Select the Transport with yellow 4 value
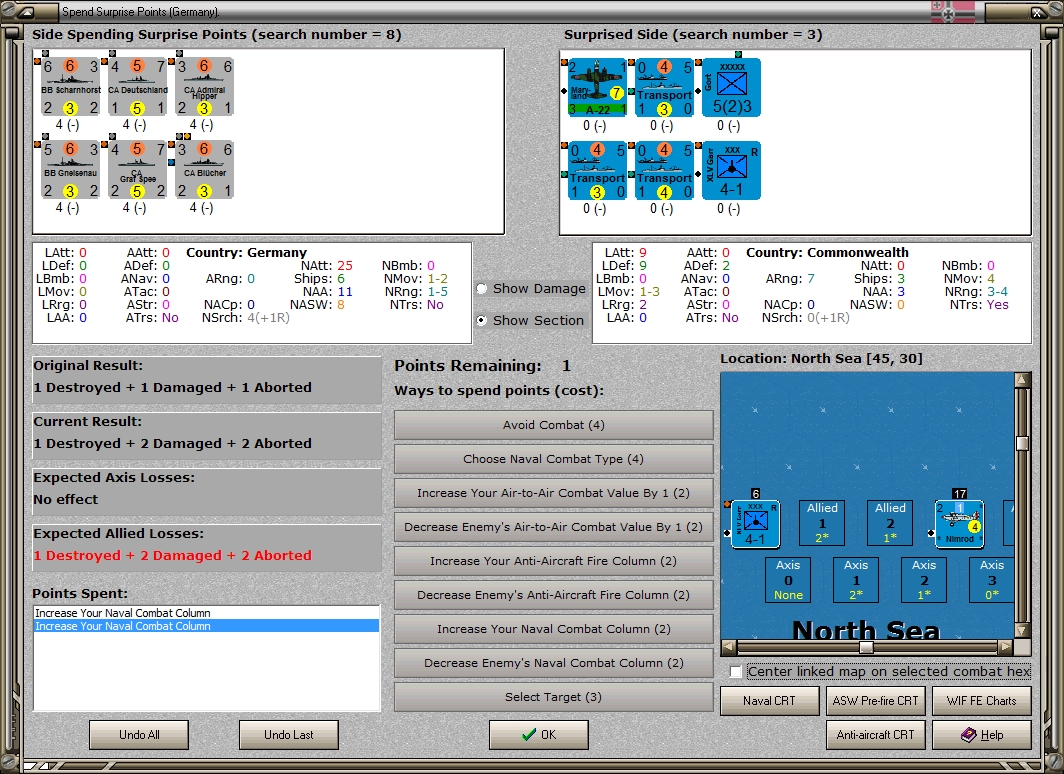1064x774 pixels. point(664,170)
